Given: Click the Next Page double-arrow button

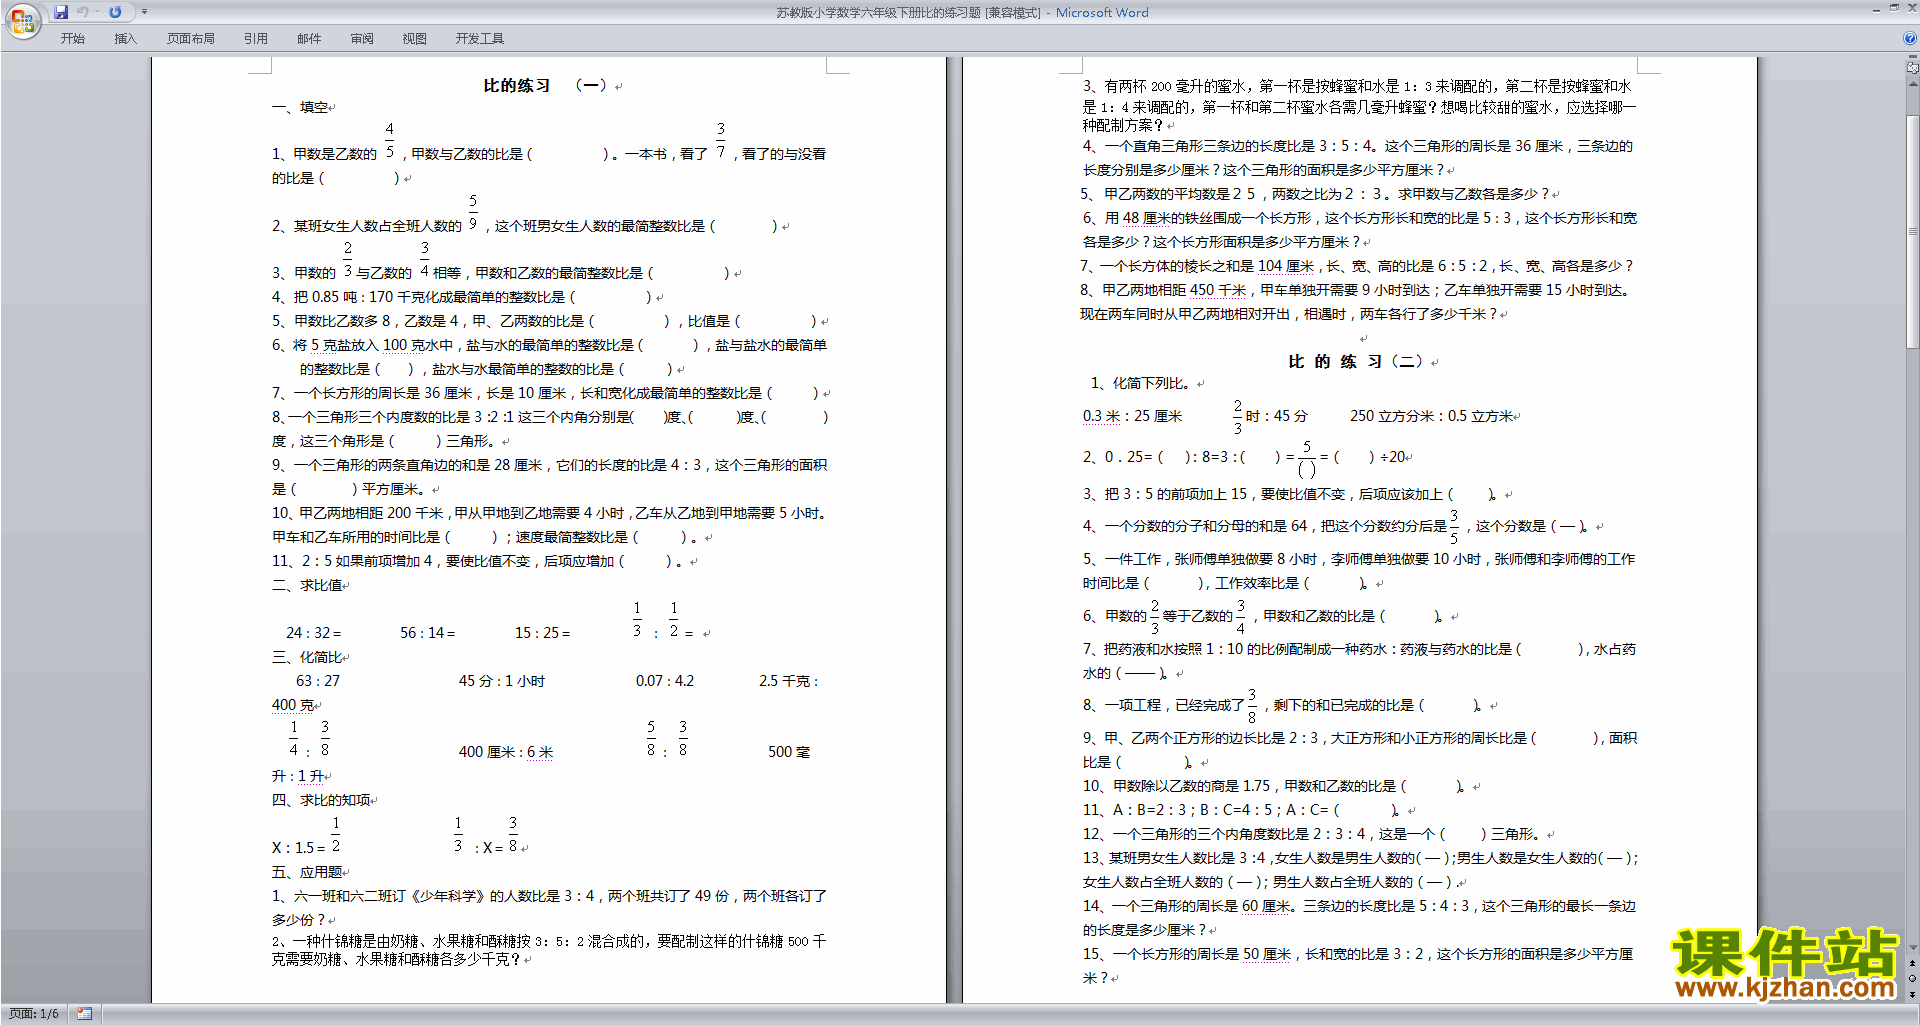Looking at the screenshot, I should click(1913, 994).
